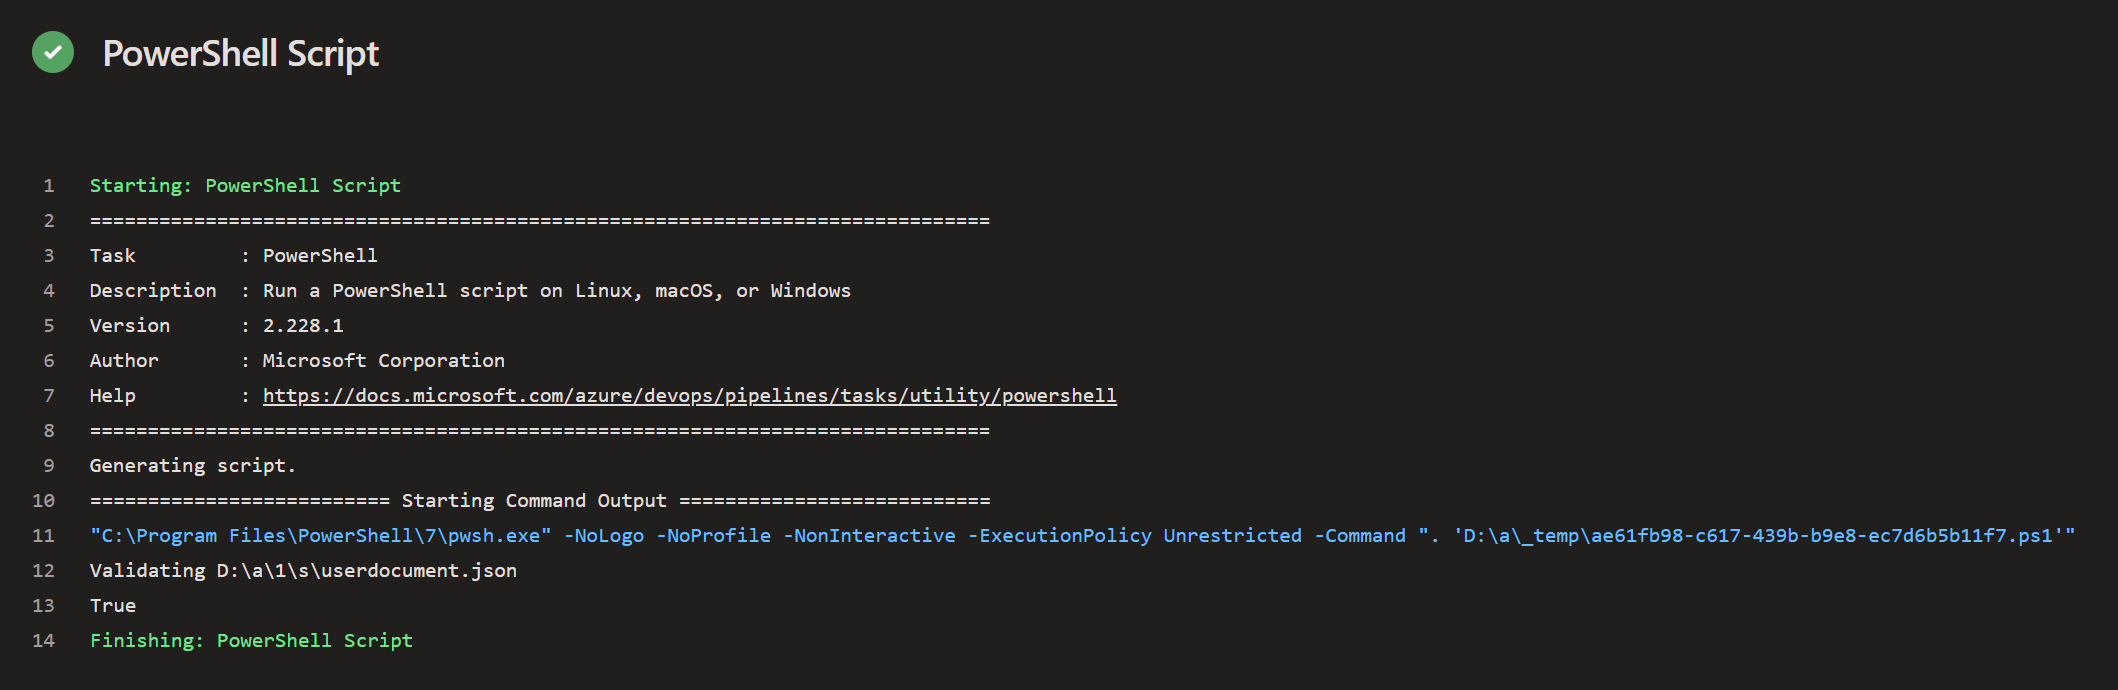Select the Description log line text
Screen dimensions: 2118x690
[x=470, y=291]
